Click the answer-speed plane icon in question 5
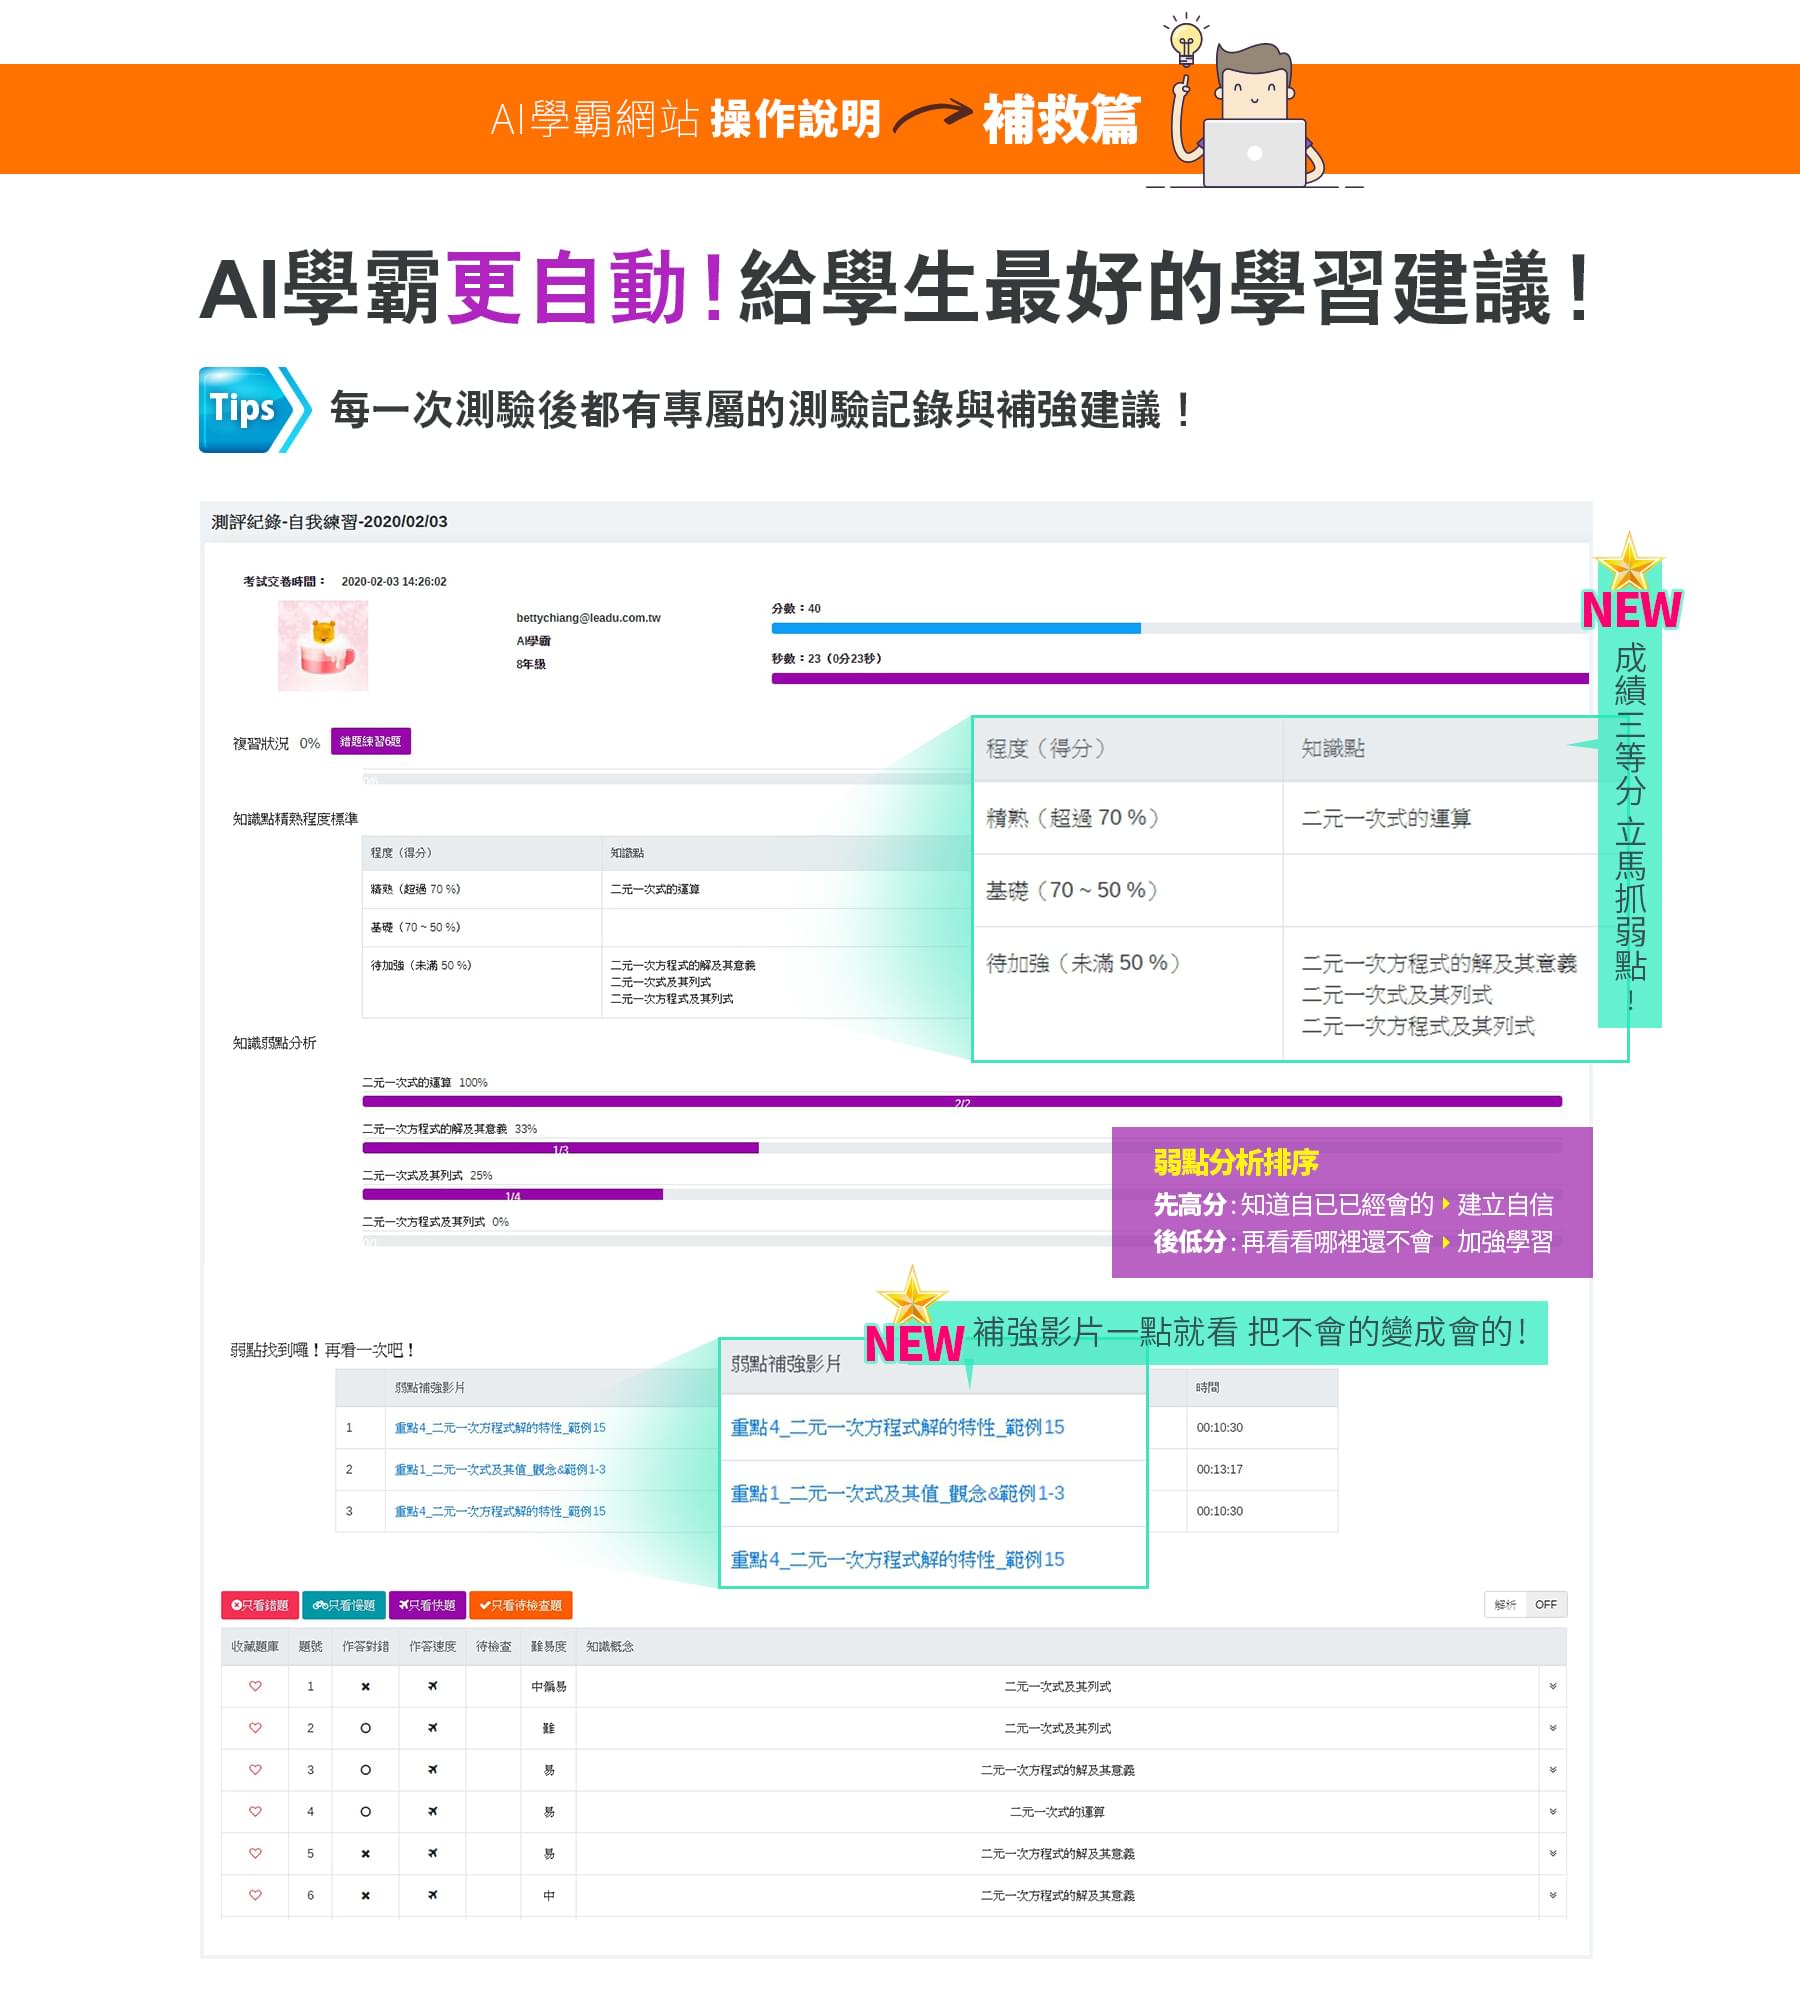Image resolution: width=1800 pixels, height=2001 pixels. 433,1855
